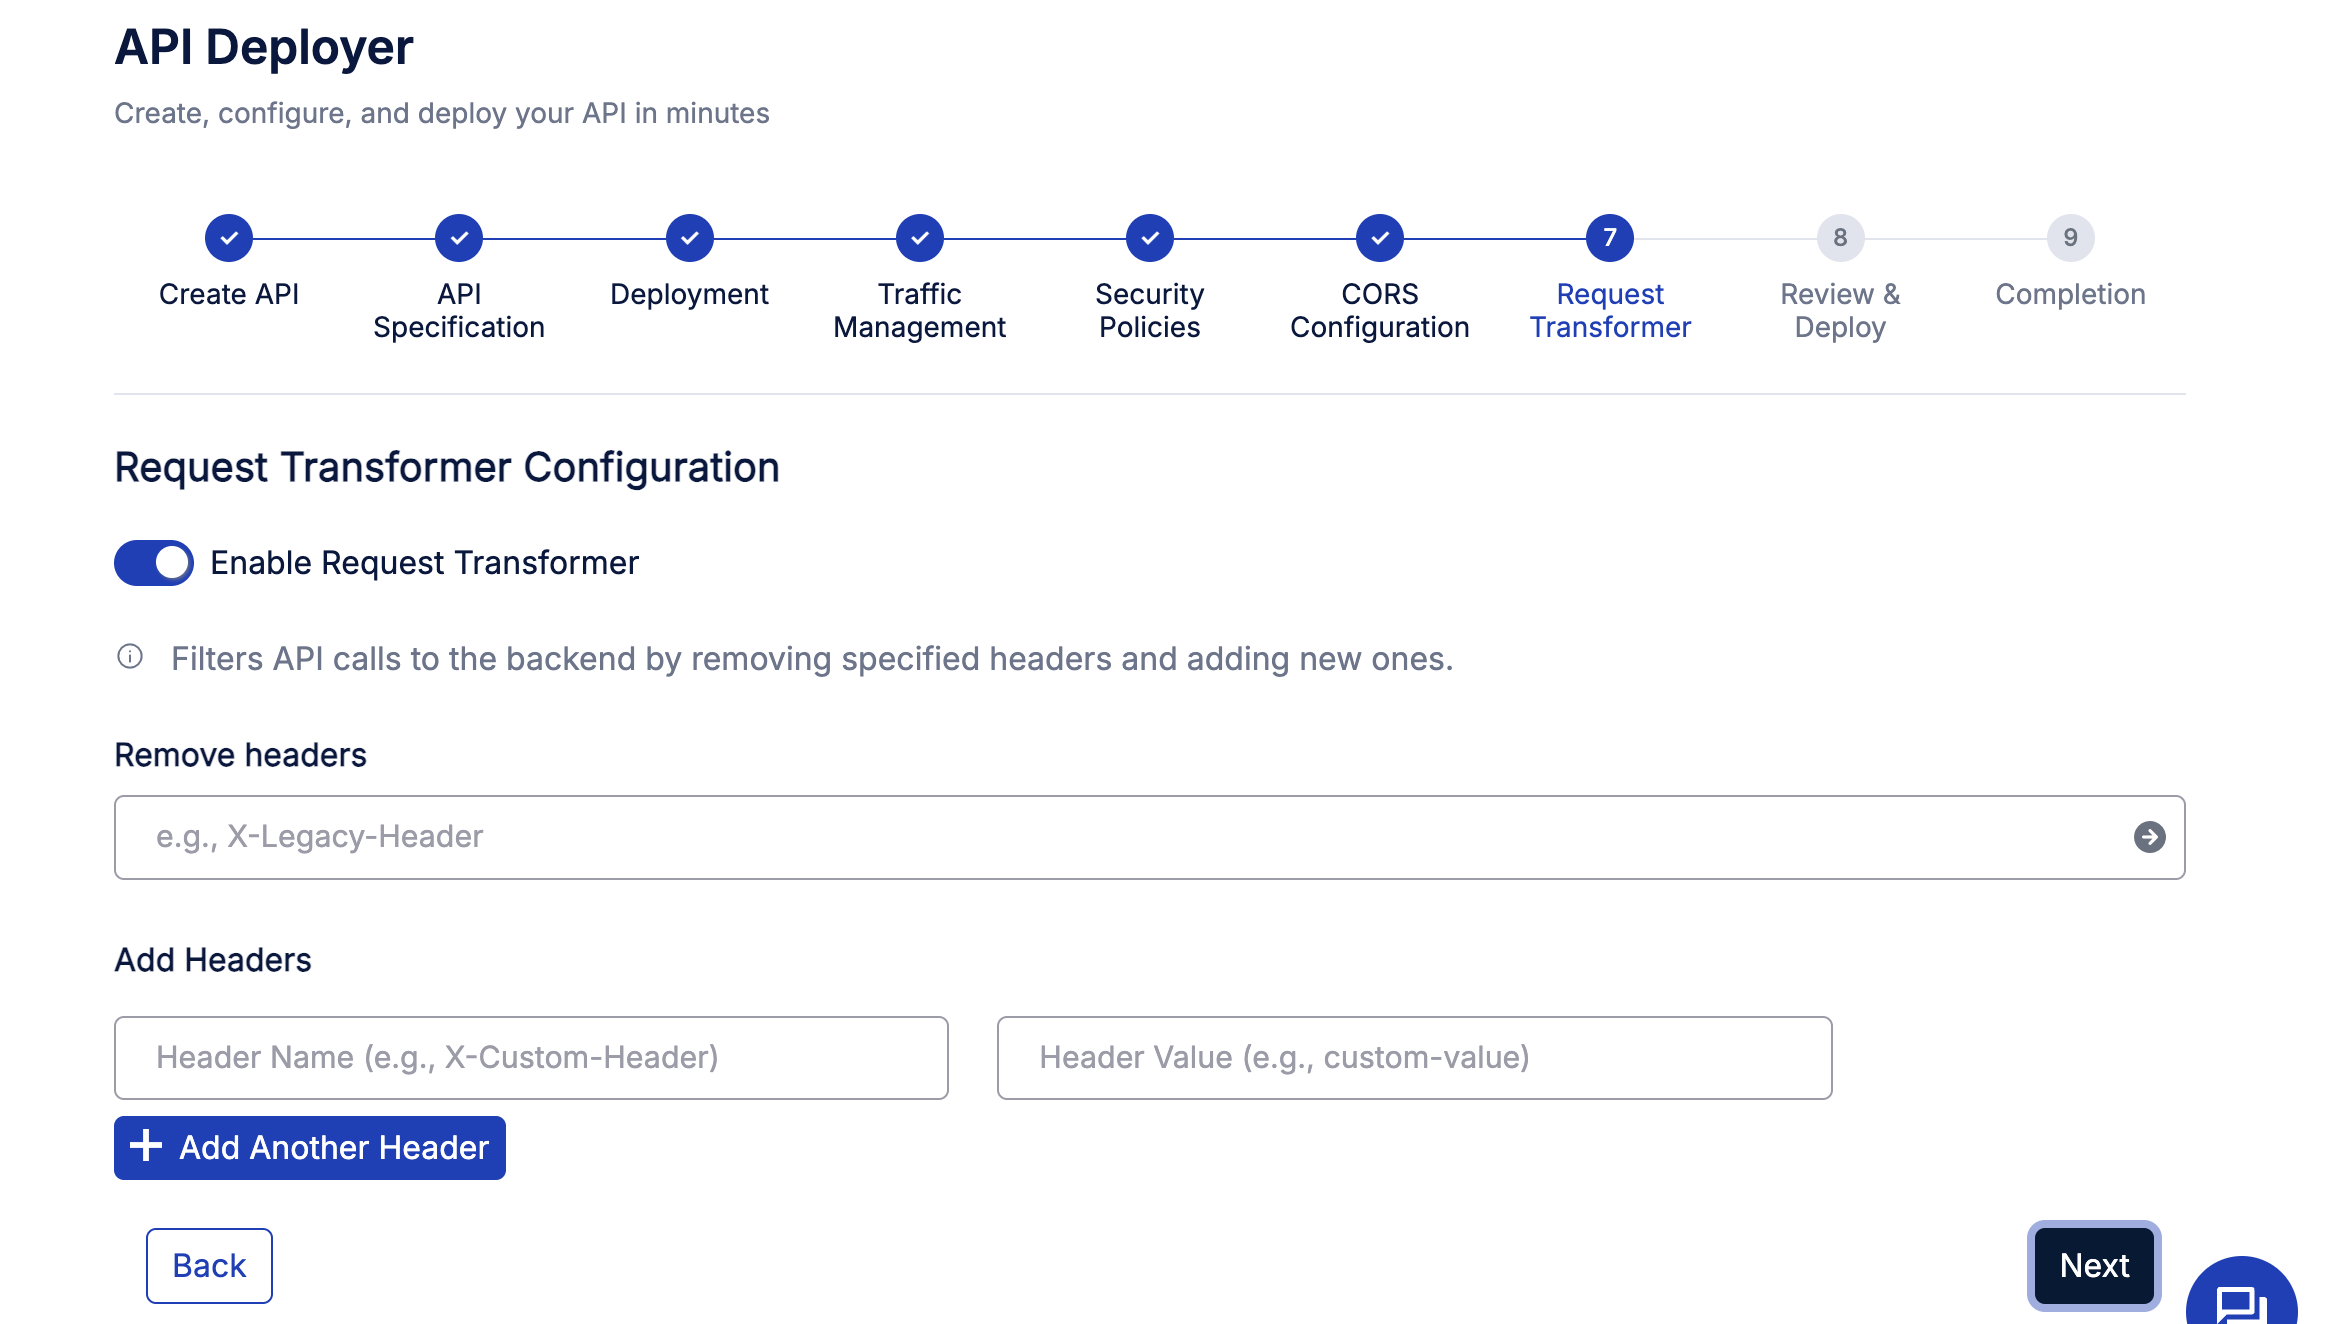
Task: Click the Request Transformer step label
Action: (1610, 311)
